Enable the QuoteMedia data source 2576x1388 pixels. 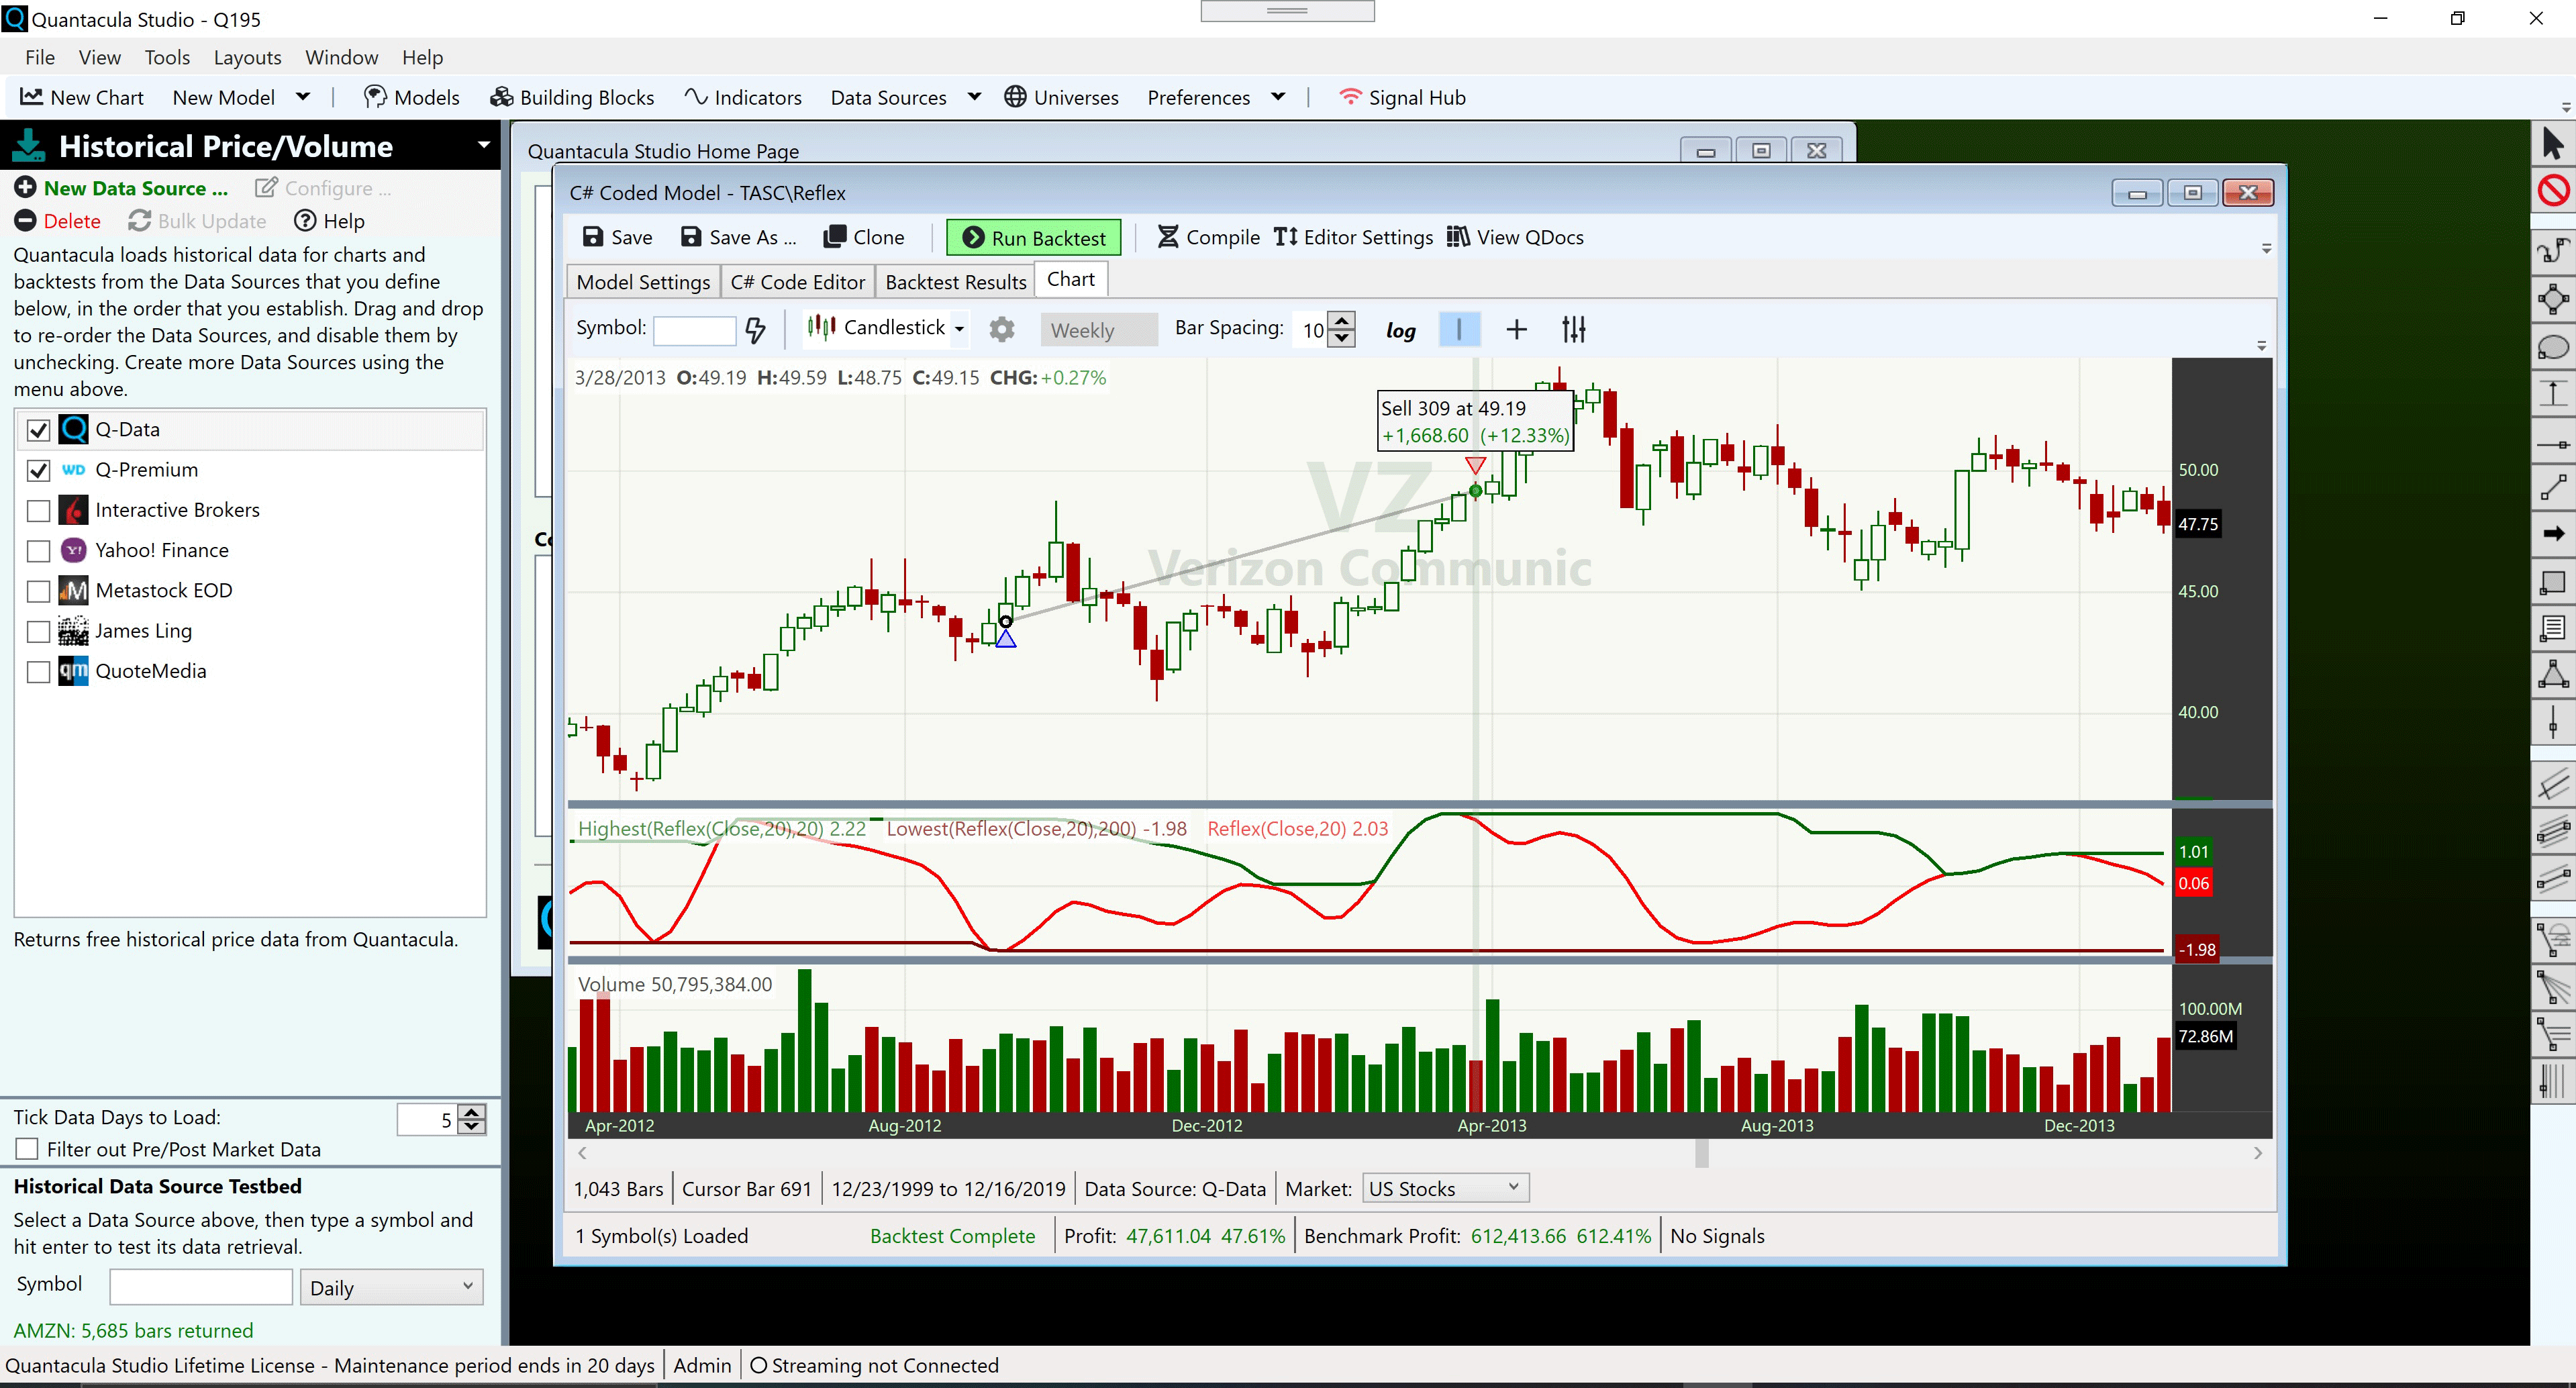[x=38, y=672]
